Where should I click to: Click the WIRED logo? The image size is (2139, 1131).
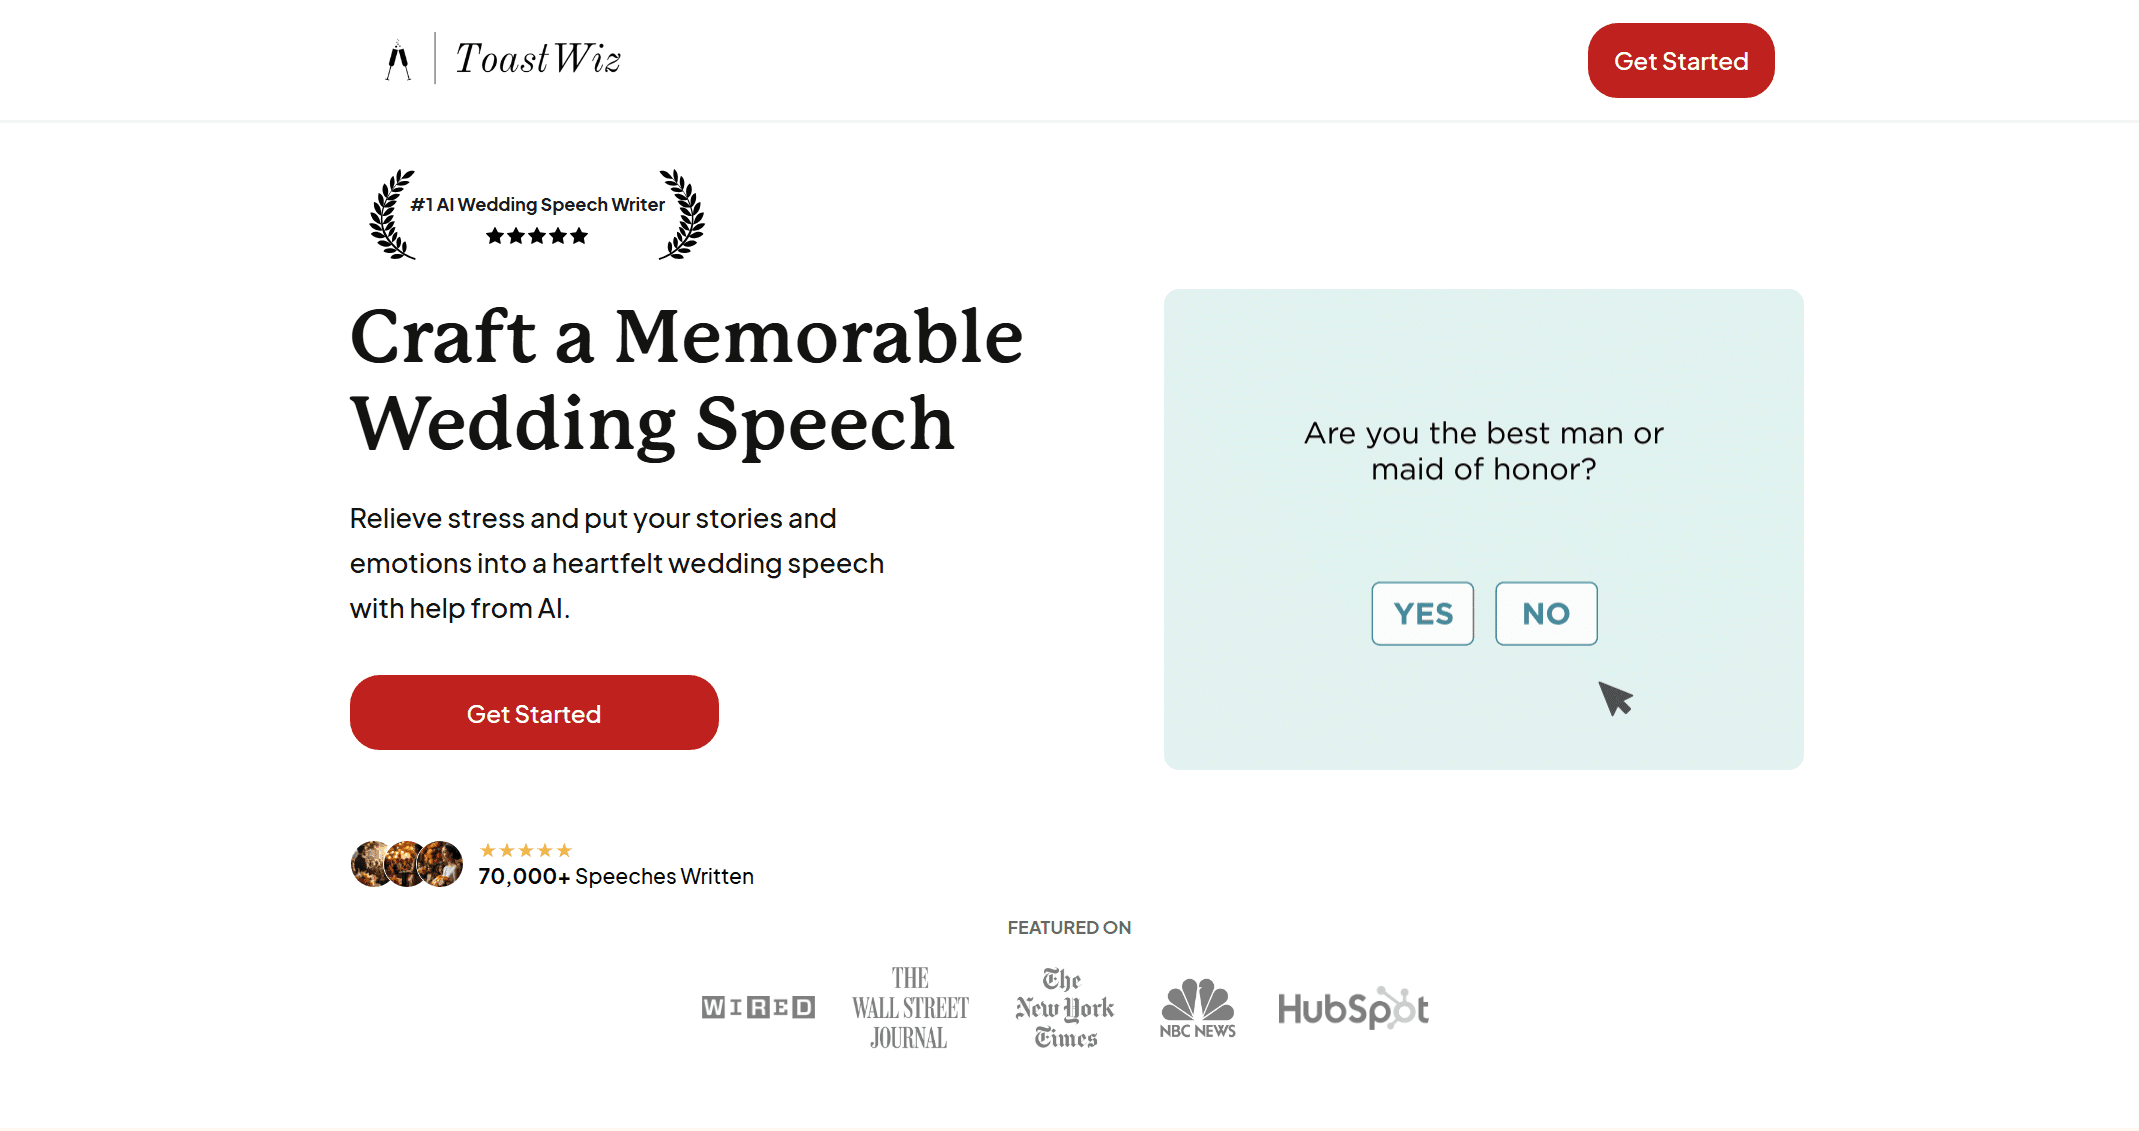point(758,1007)
